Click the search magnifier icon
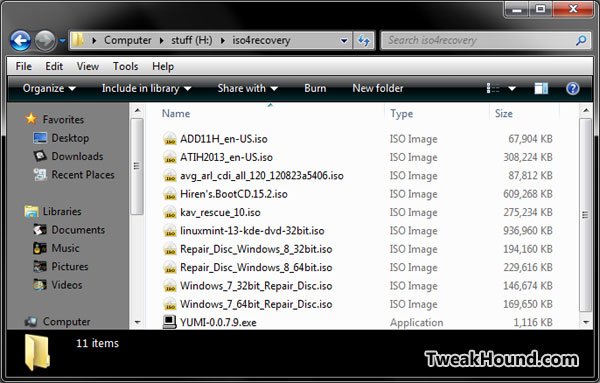600x383 pixels. point(581,40)
